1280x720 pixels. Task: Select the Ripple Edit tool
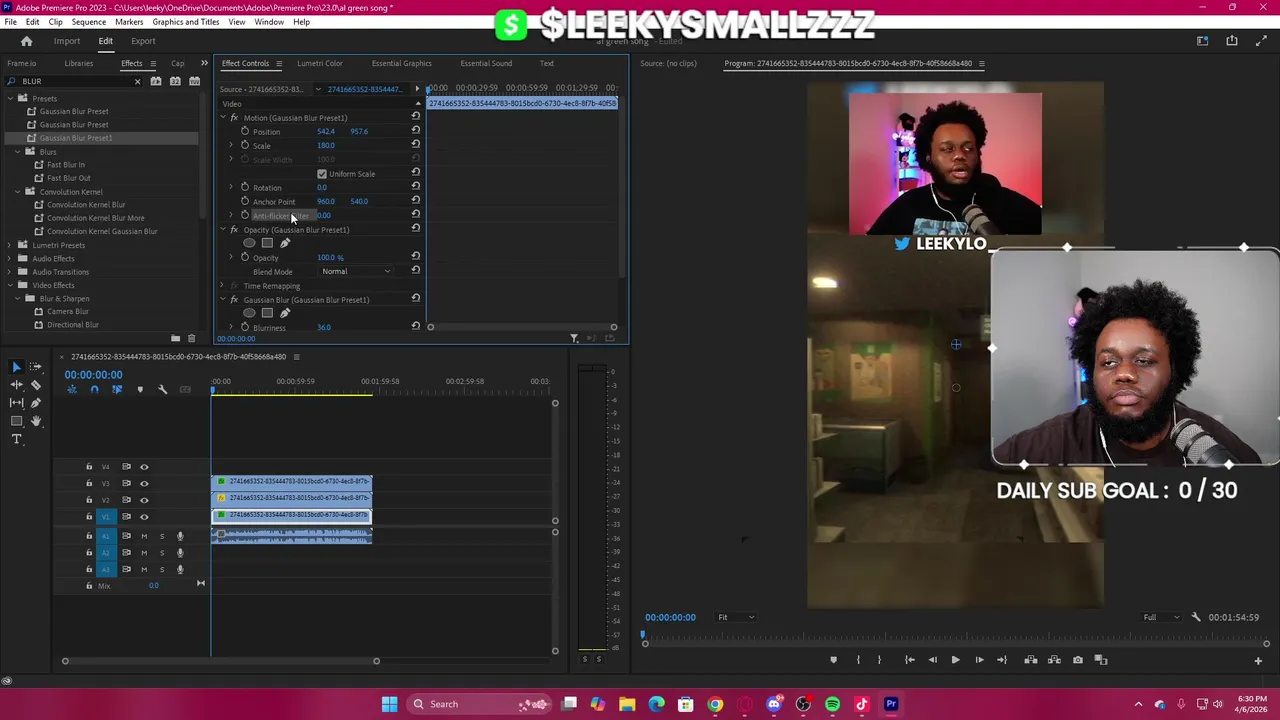17,385
